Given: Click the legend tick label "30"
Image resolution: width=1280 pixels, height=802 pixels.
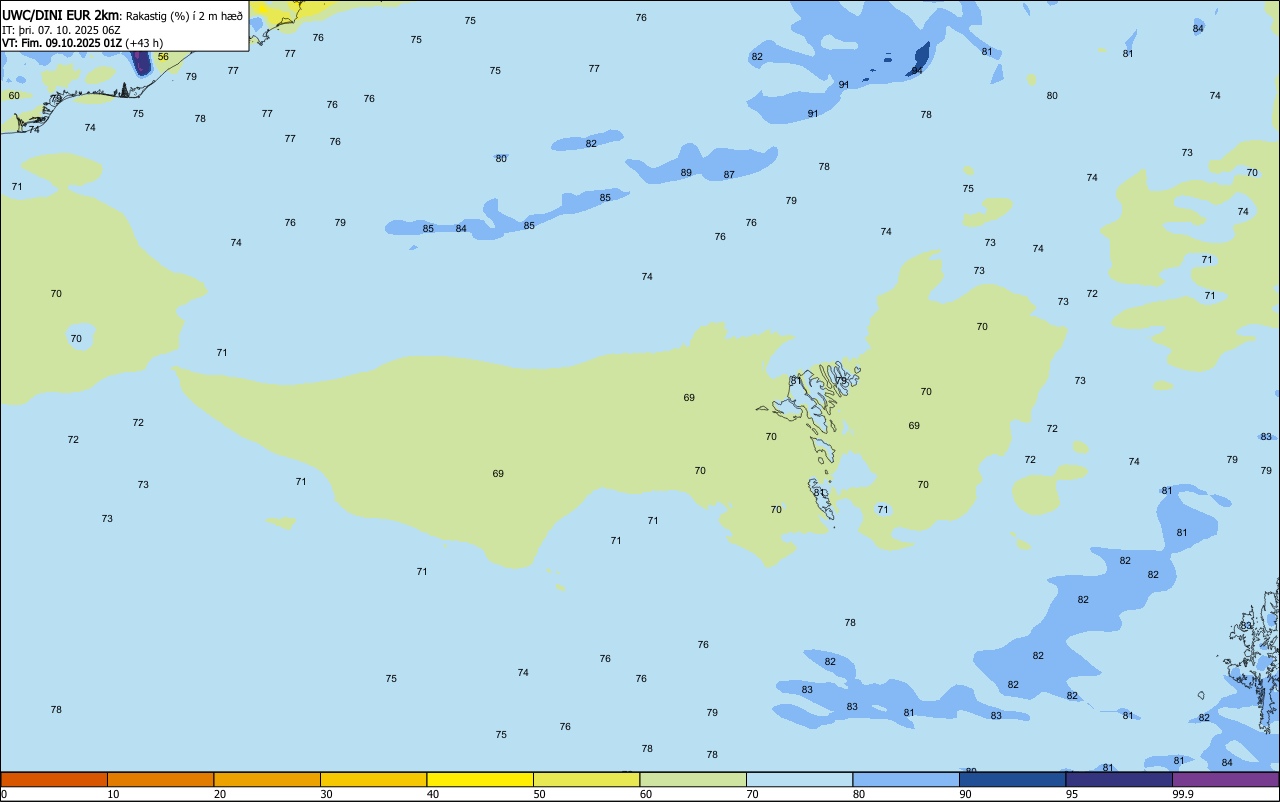Looking at the screenshot, I should pos(326,794).
